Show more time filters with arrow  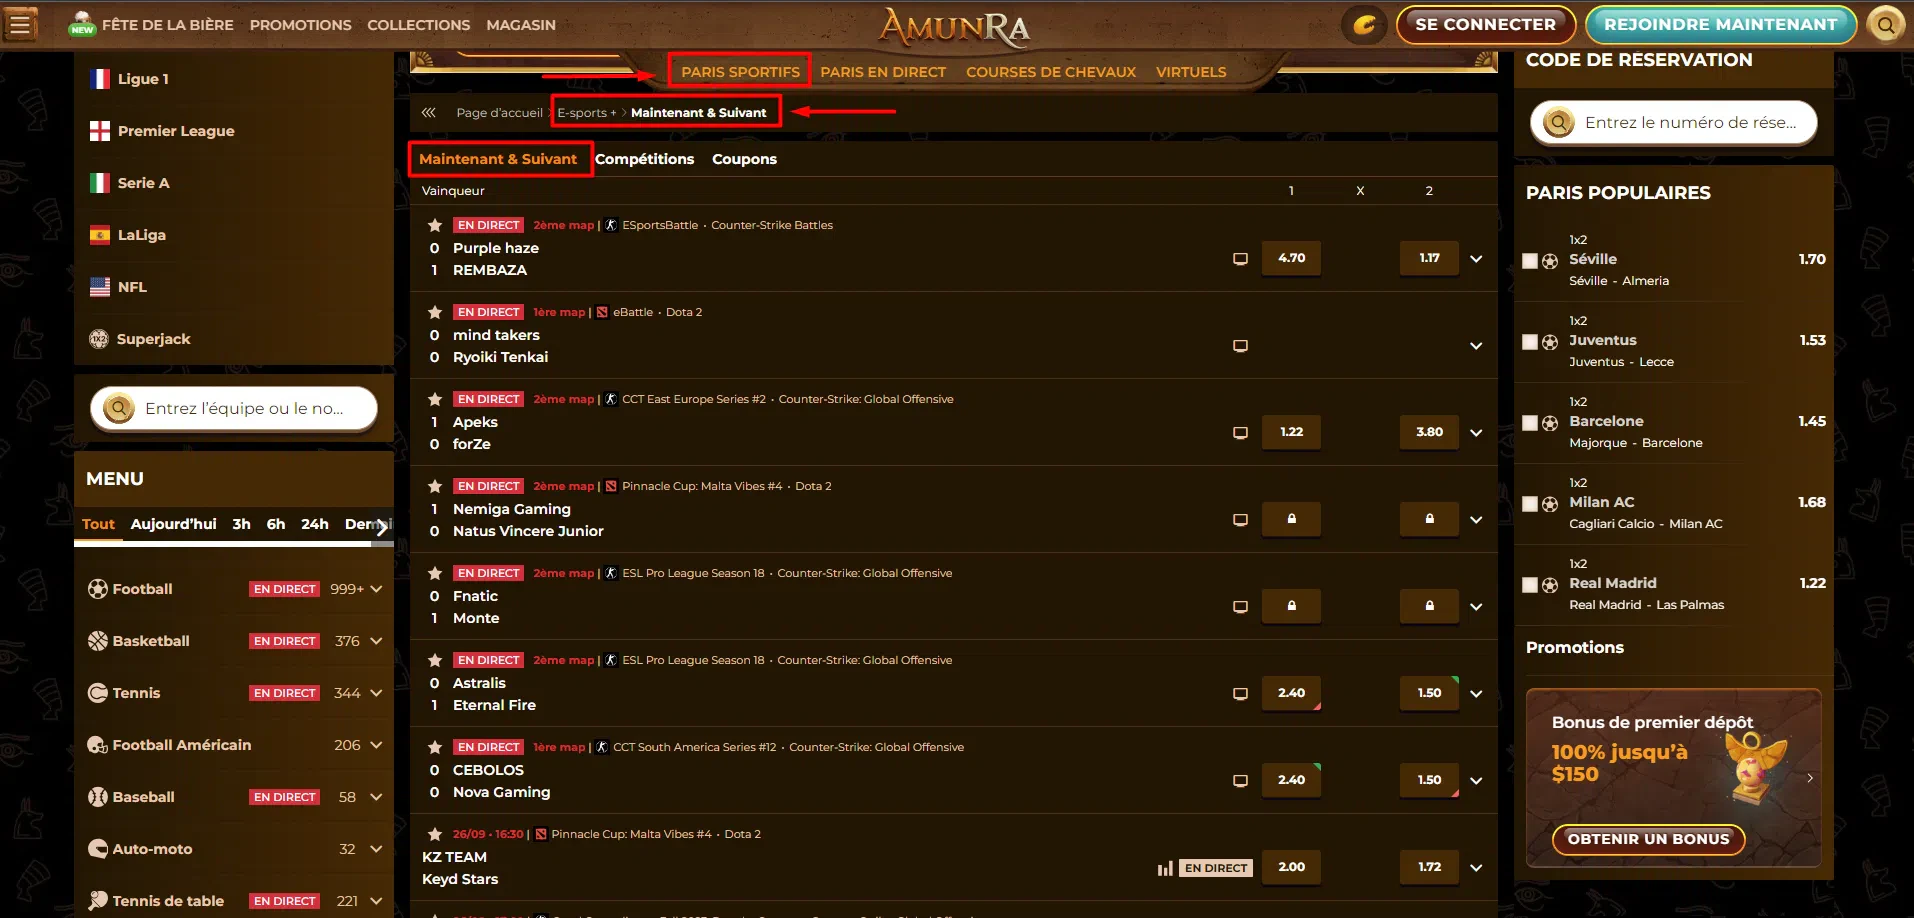382,526
